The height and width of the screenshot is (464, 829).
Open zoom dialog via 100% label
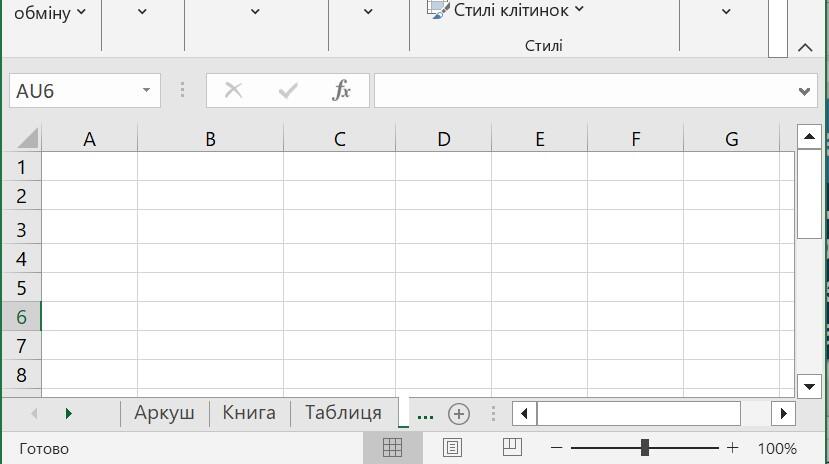coord(777,449)
